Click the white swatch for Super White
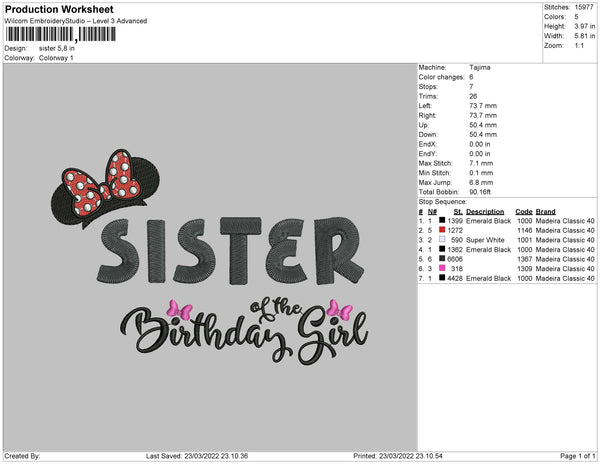 (442, 239)
